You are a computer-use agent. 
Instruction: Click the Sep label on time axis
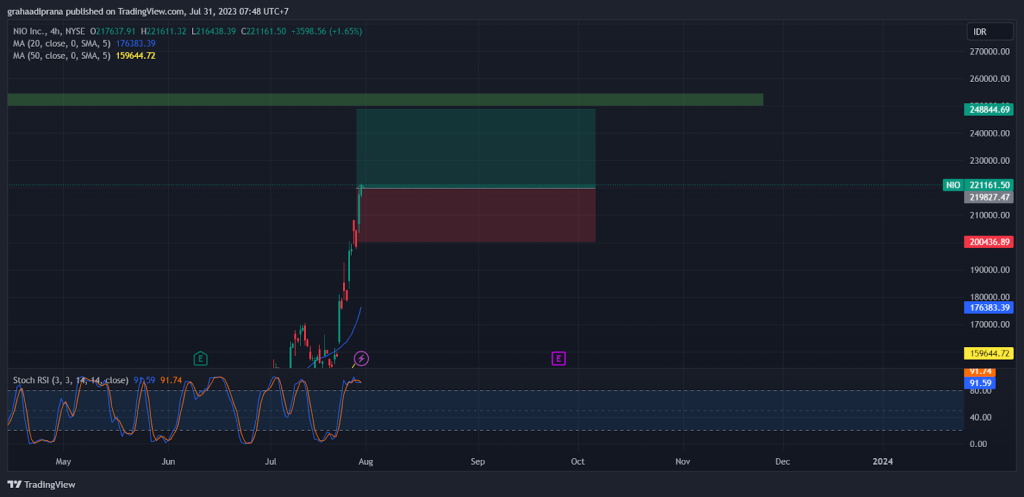(x=478, y=462)
